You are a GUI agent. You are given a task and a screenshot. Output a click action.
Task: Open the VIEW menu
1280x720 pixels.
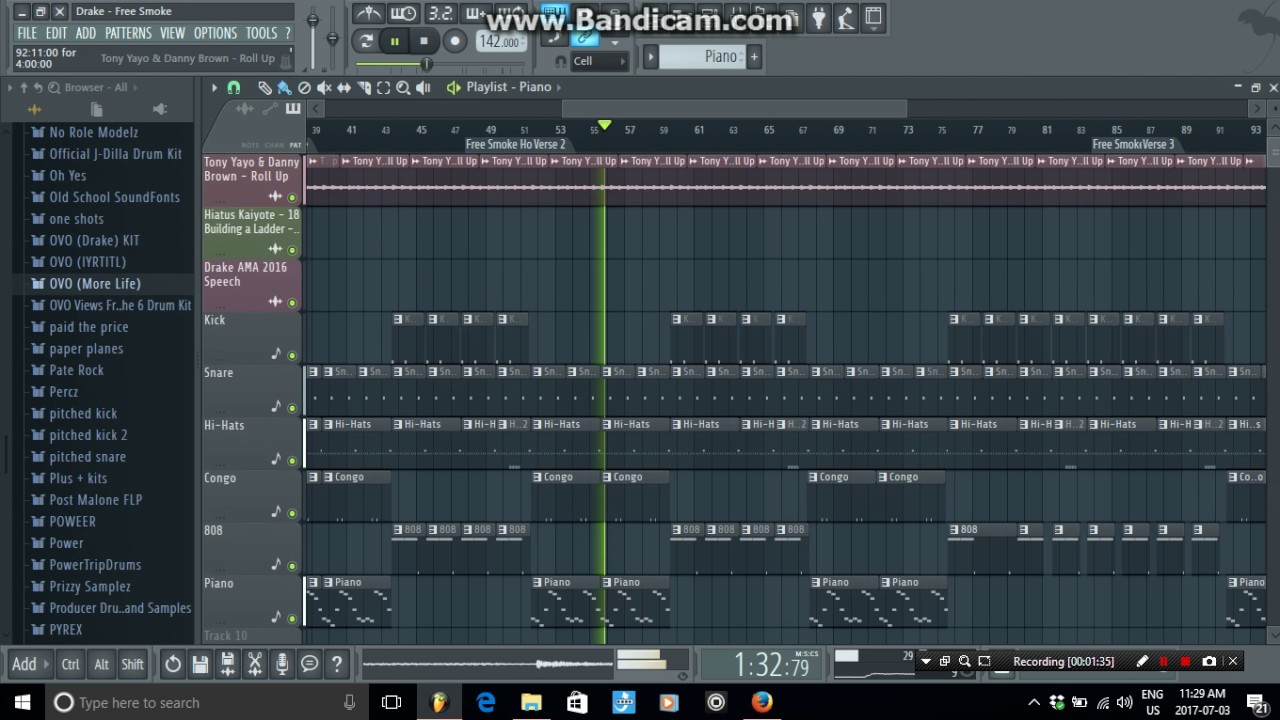(x=173, y=33)
